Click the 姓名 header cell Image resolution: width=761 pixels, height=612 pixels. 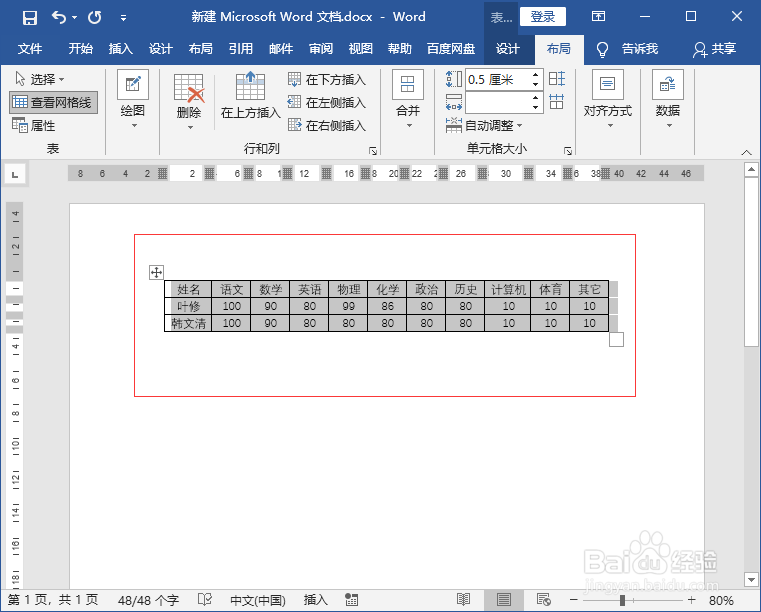coord(188,289)
